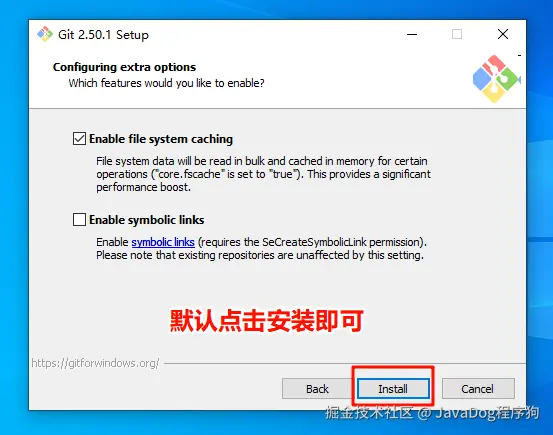Uncheck the Enable file system caching checkbox

pyautogui.click(x=79, y=139)
